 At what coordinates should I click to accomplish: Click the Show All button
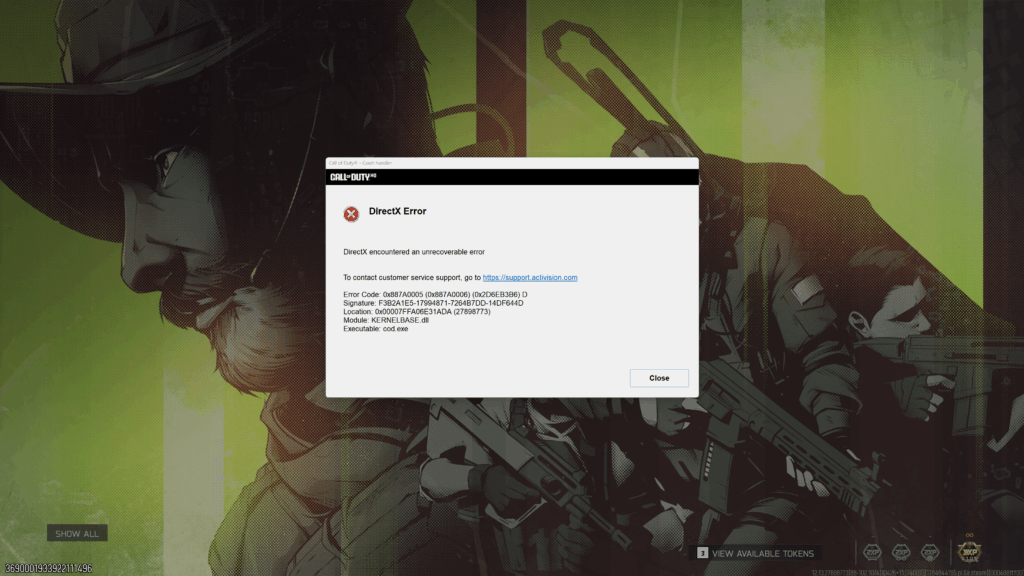(77, 534)
